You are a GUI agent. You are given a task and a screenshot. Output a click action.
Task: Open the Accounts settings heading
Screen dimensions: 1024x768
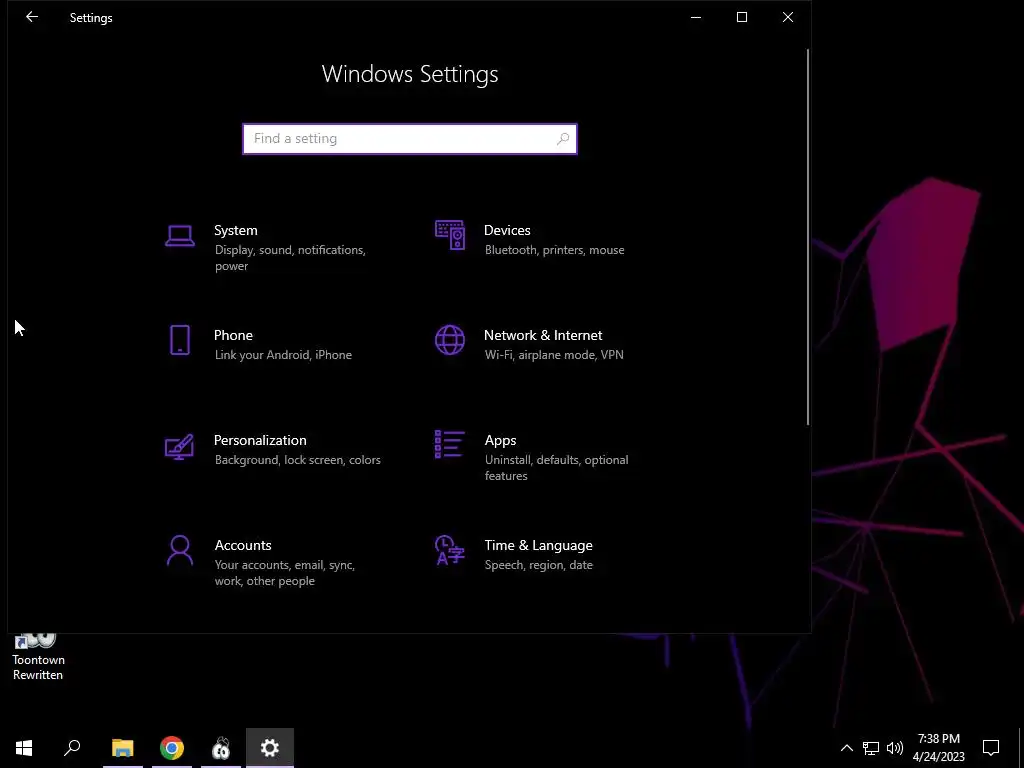(243, 545)
